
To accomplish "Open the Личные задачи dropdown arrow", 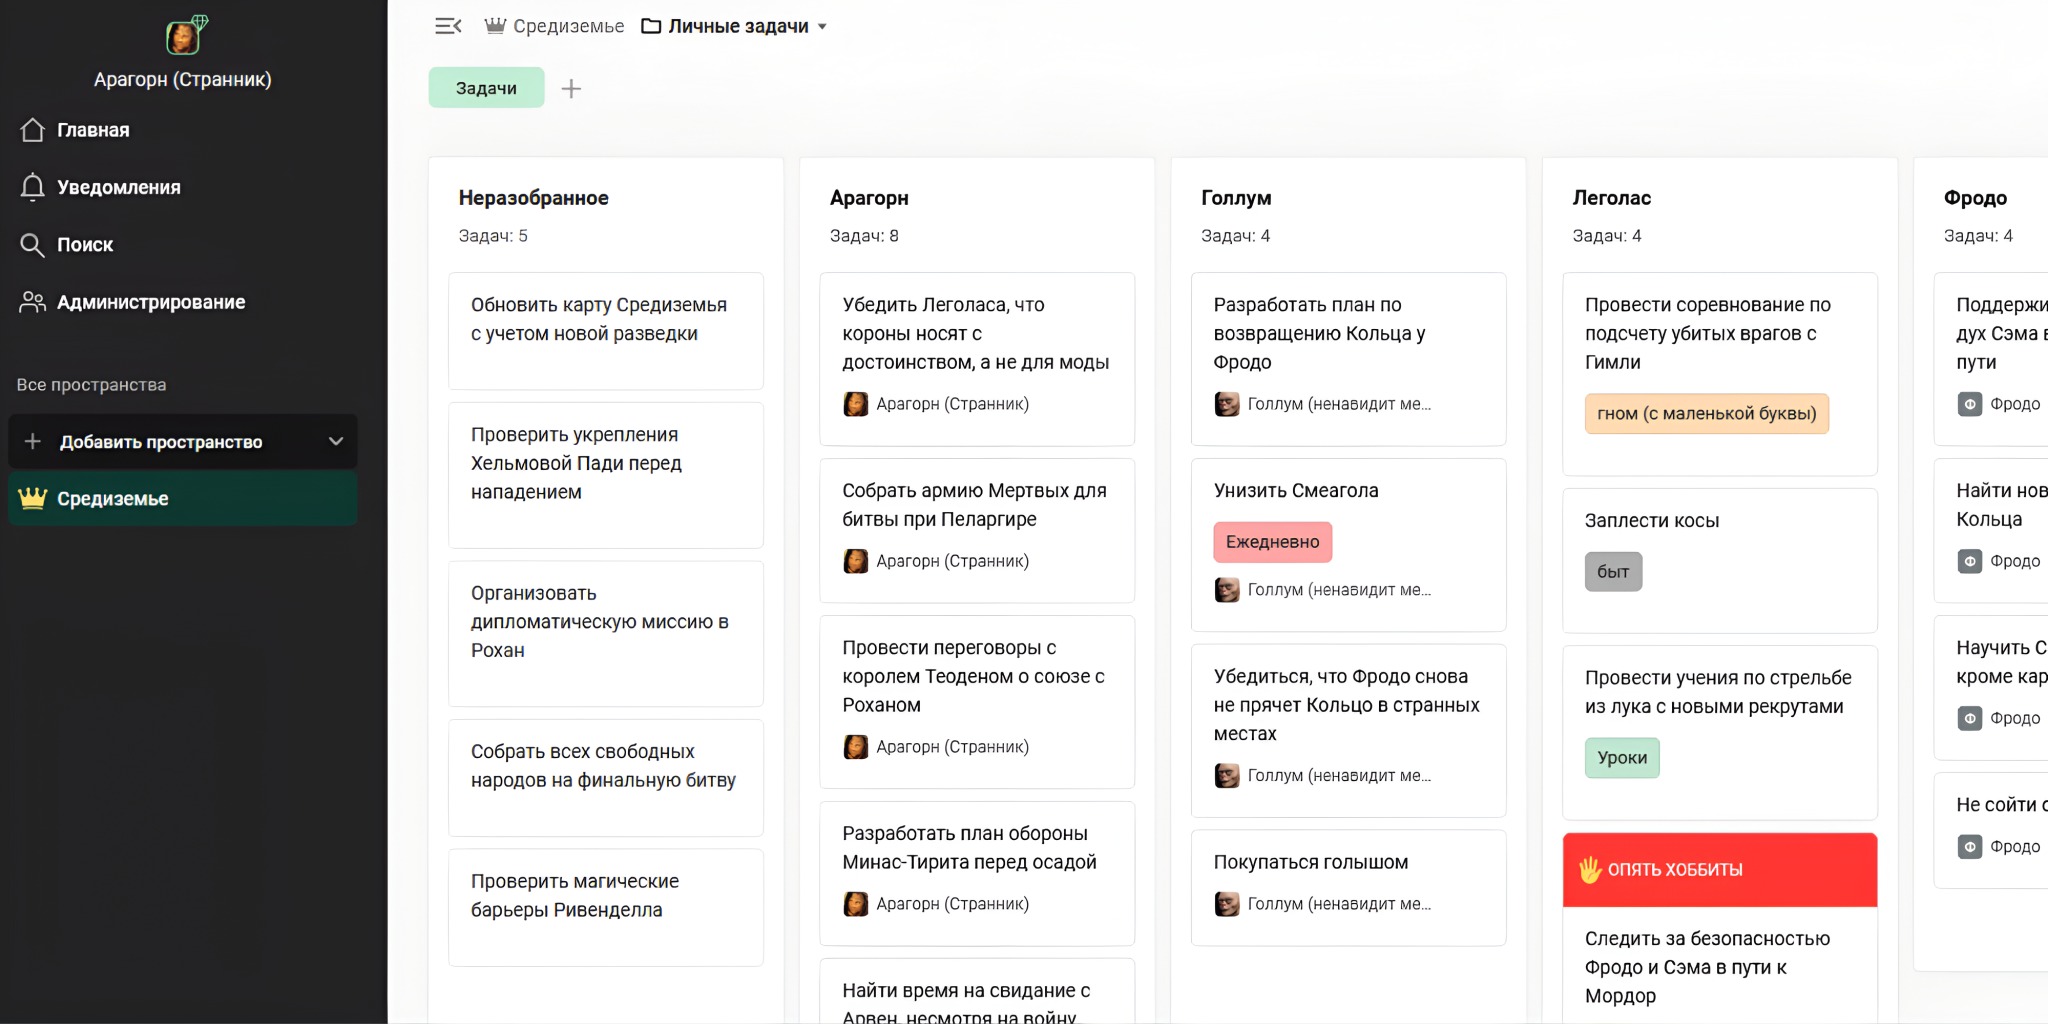I will pyautogui.click(x=822, y=27).
